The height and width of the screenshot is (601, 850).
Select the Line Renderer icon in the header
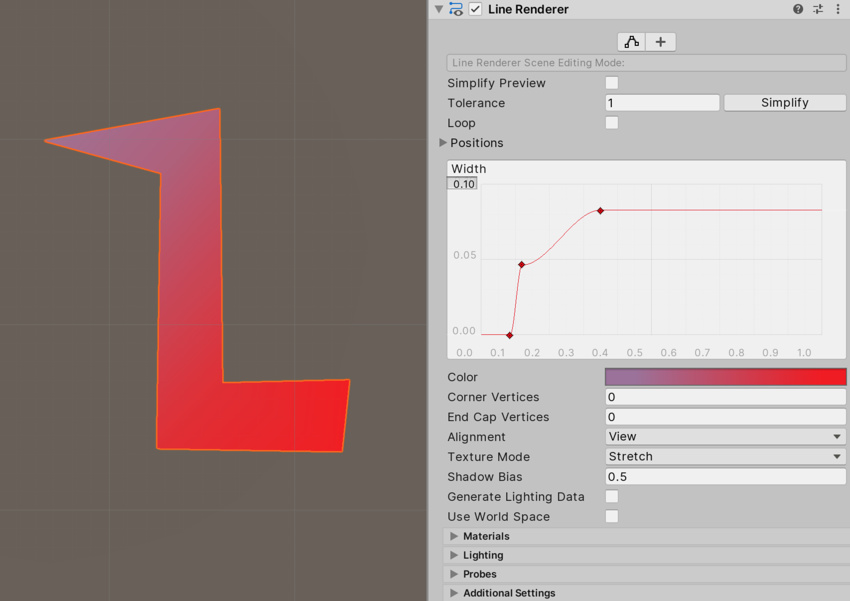point(456,9)
